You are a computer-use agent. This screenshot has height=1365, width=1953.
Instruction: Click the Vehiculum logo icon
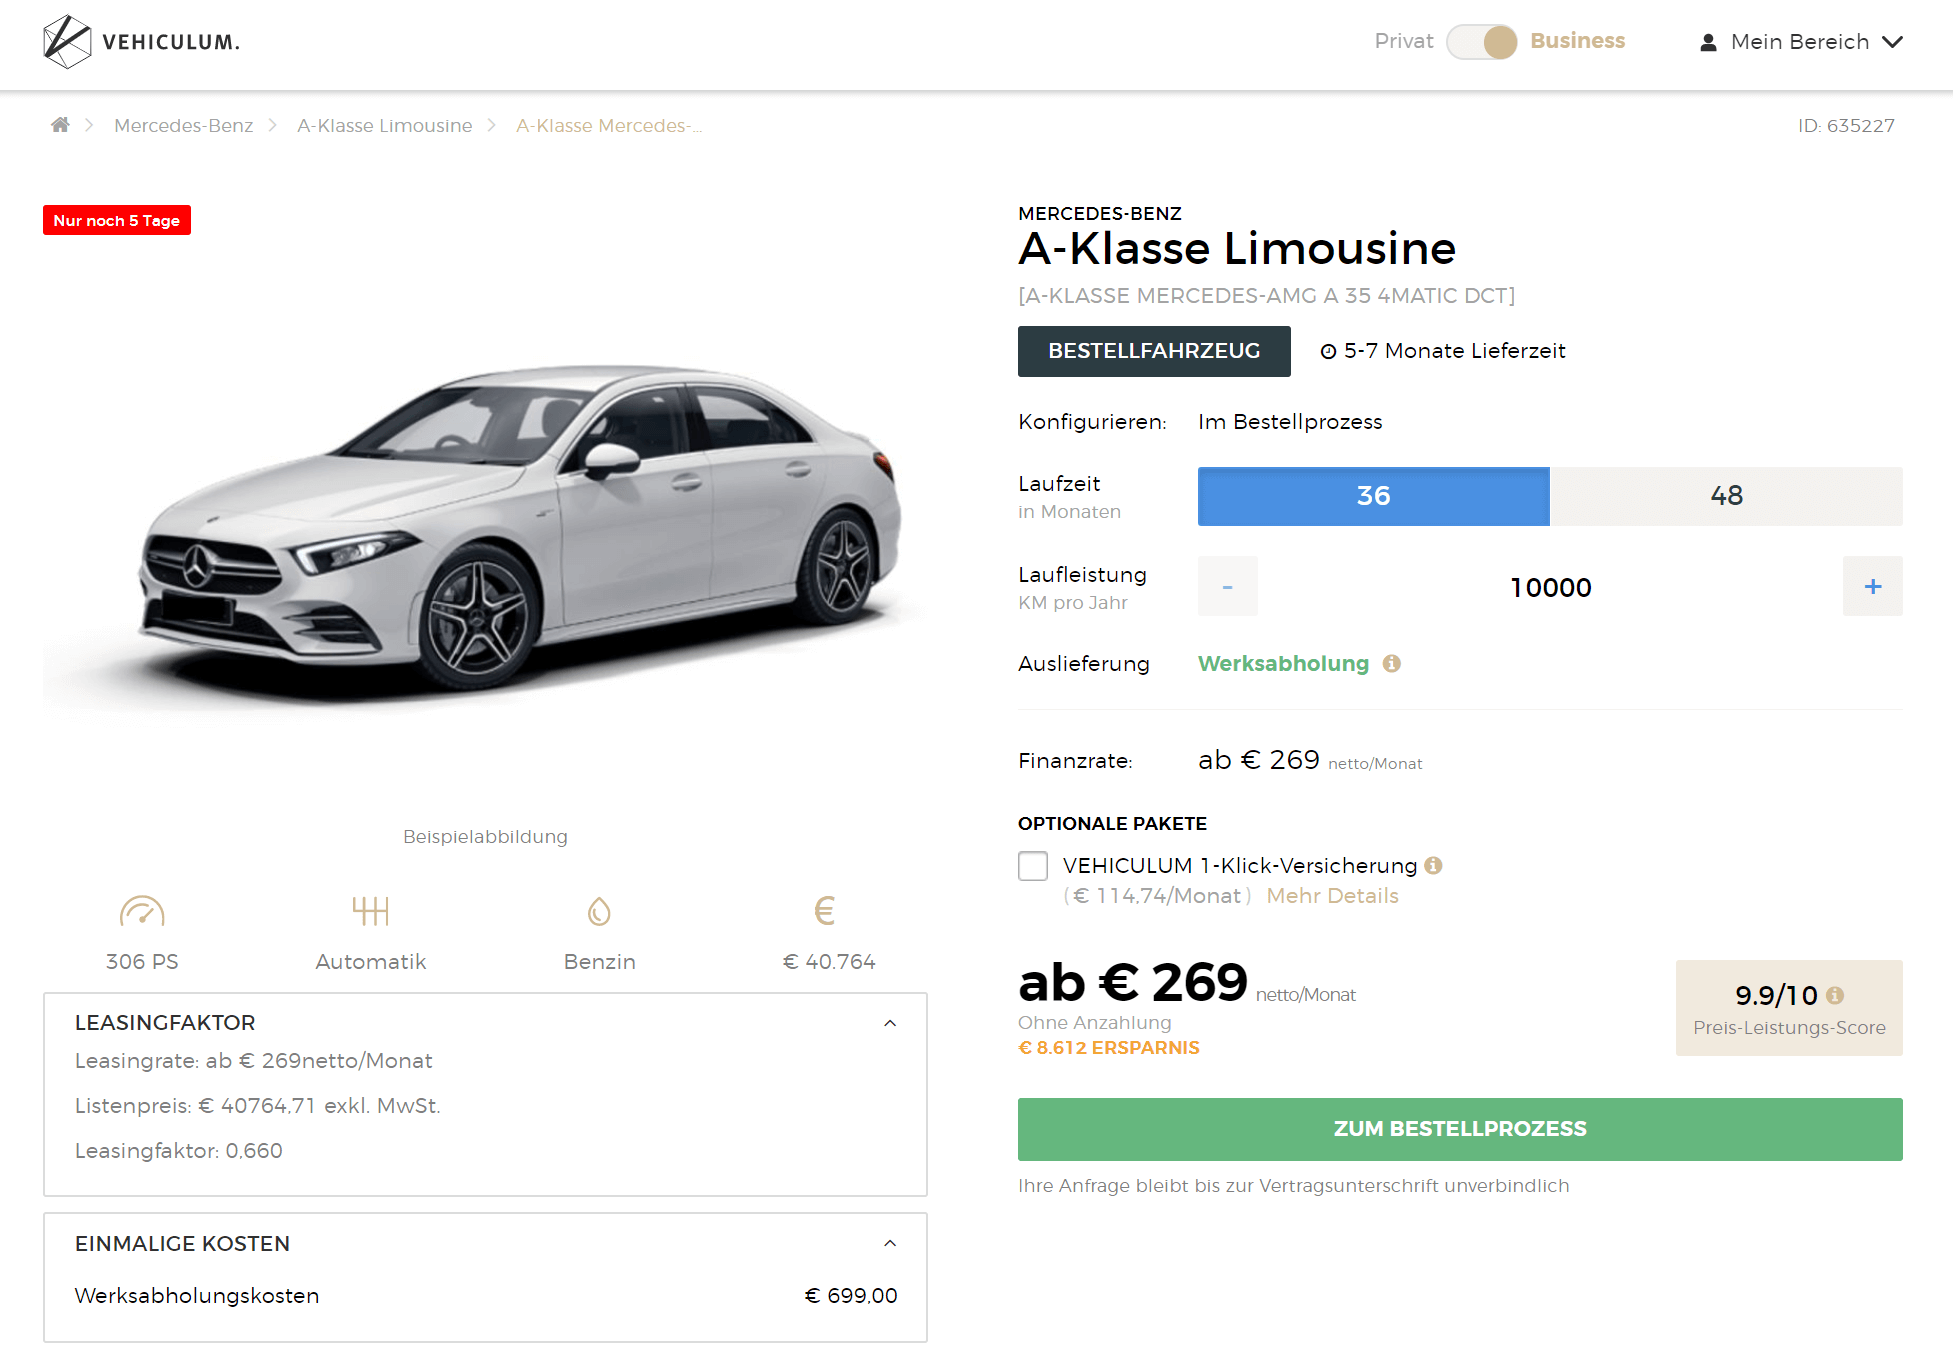[67, 42]
